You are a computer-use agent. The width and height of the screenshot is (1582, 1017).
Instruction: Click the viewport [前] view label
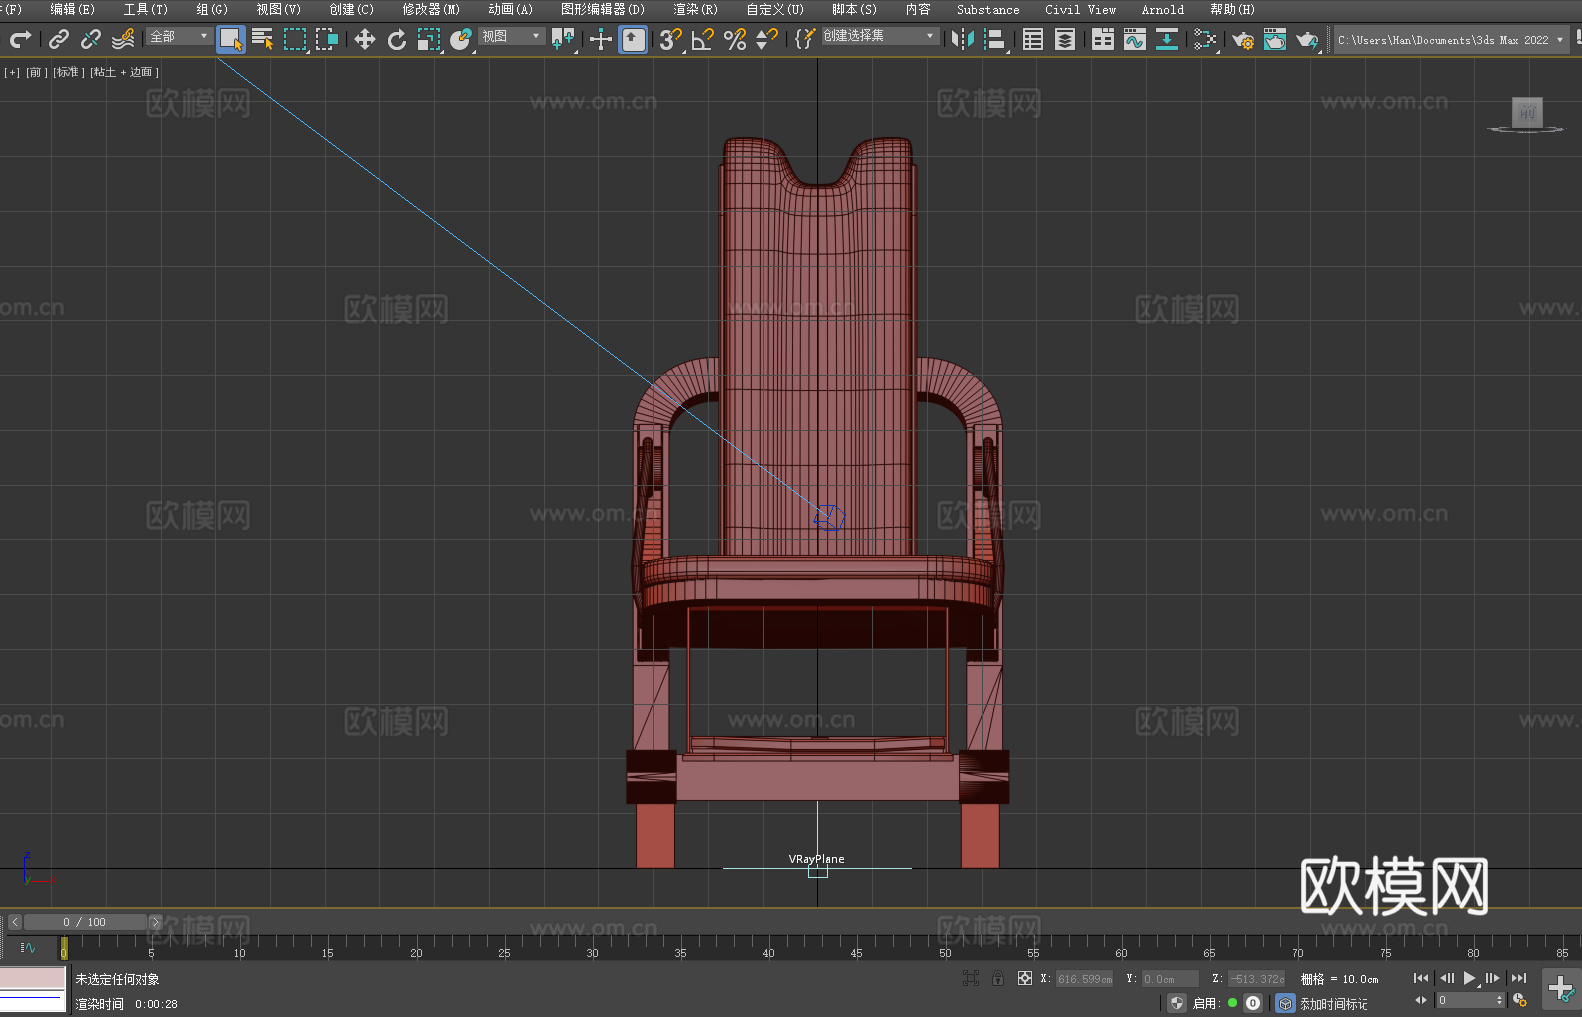click(36, 72)
